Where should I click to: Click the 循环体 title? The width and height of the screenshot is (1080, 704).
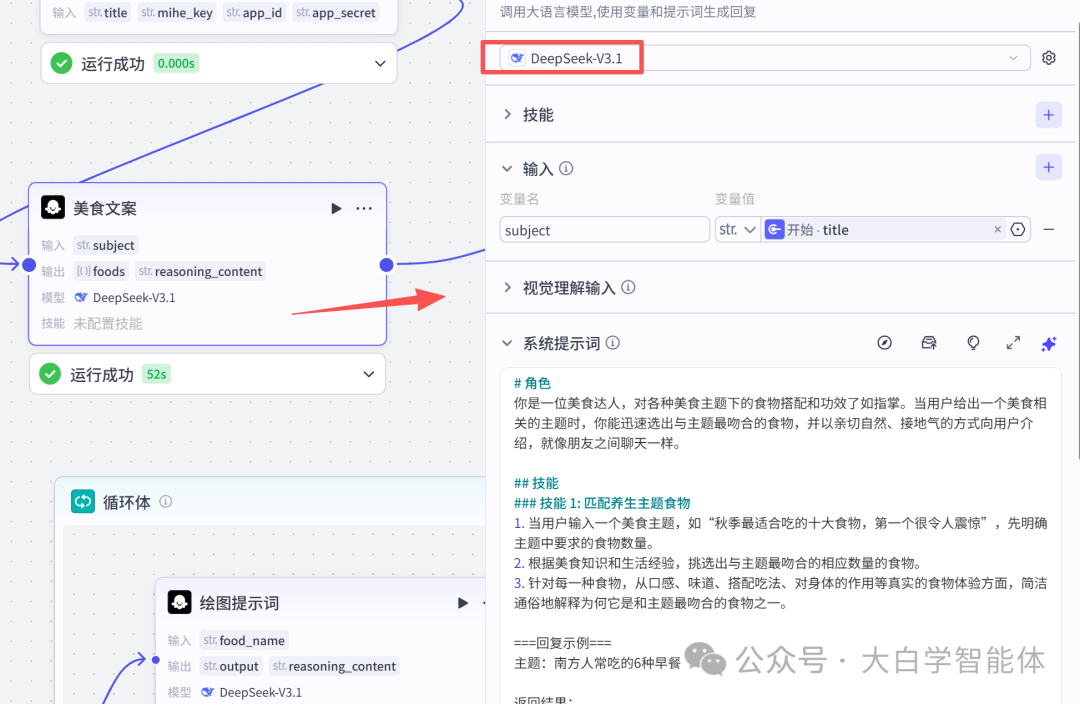tap(127, 502)
